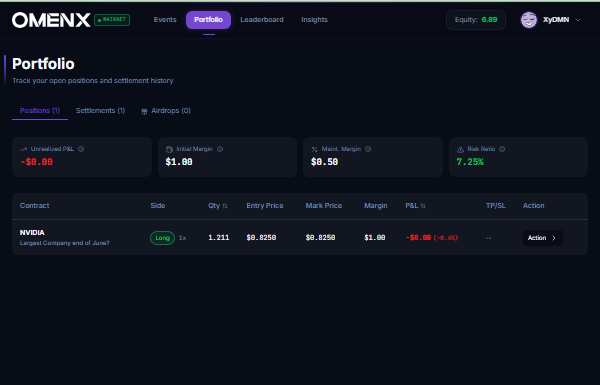The height and width of the screenshot is (385, 600).
Task: Click the wallet icon beside Initial Margin
Action: (x=169, y=149)
